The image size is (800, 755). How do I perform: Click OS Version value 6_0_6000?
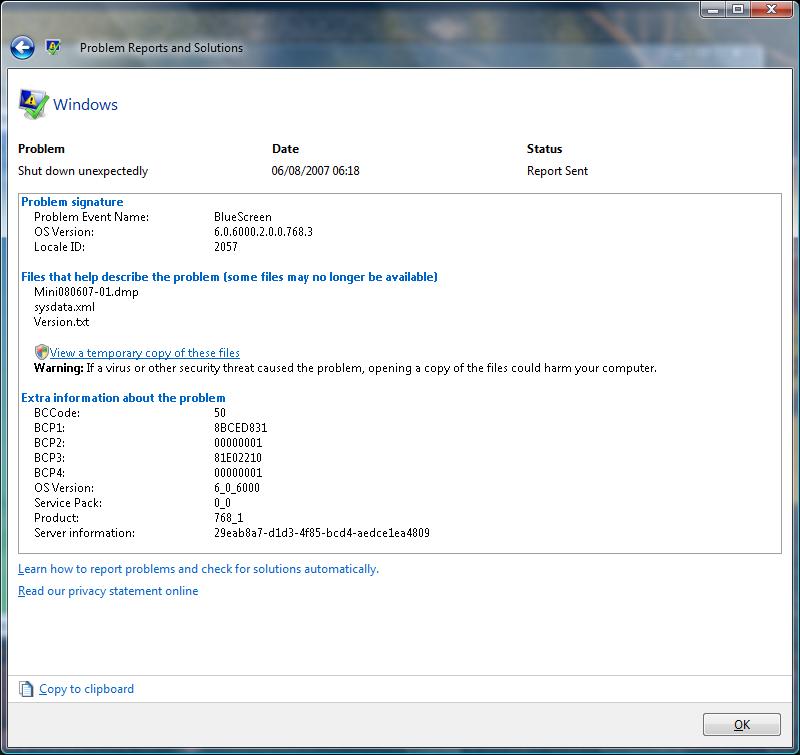click(x=237, y=488)
